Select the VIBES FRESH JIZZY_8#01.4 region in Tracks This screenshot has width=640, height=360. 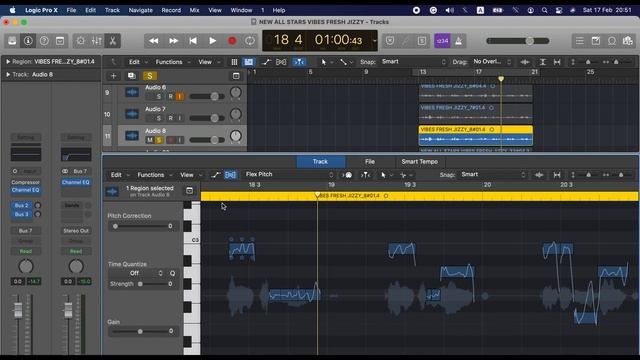pos(476,136)
